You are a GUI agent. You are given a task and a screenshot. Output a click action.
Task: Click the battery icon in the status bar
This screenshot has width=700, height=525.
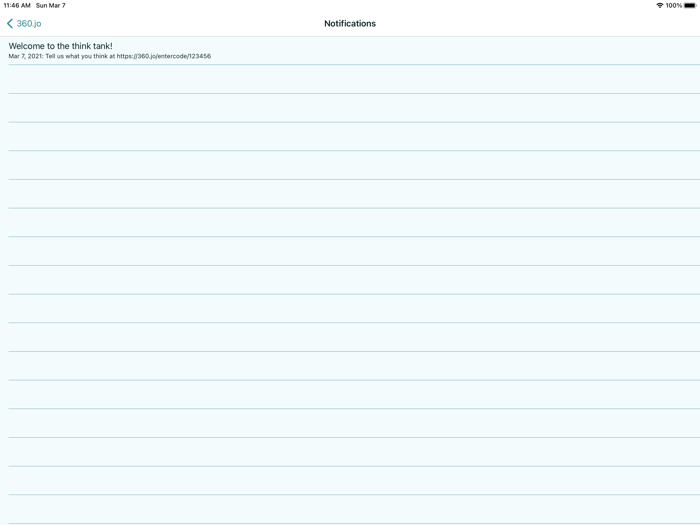(x=690, y=5)
